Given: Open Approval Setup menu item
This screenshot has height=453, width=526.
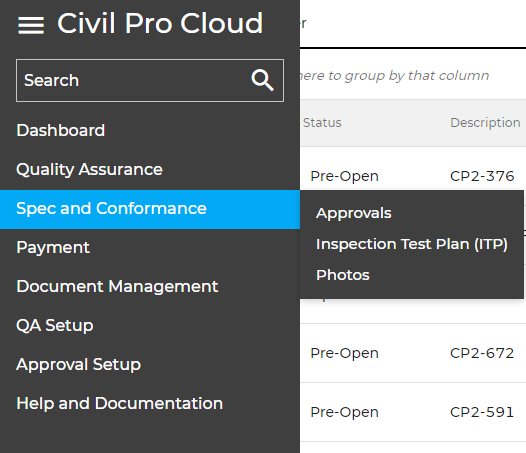Looking at the screenshot, I should (x=78, y=365).
